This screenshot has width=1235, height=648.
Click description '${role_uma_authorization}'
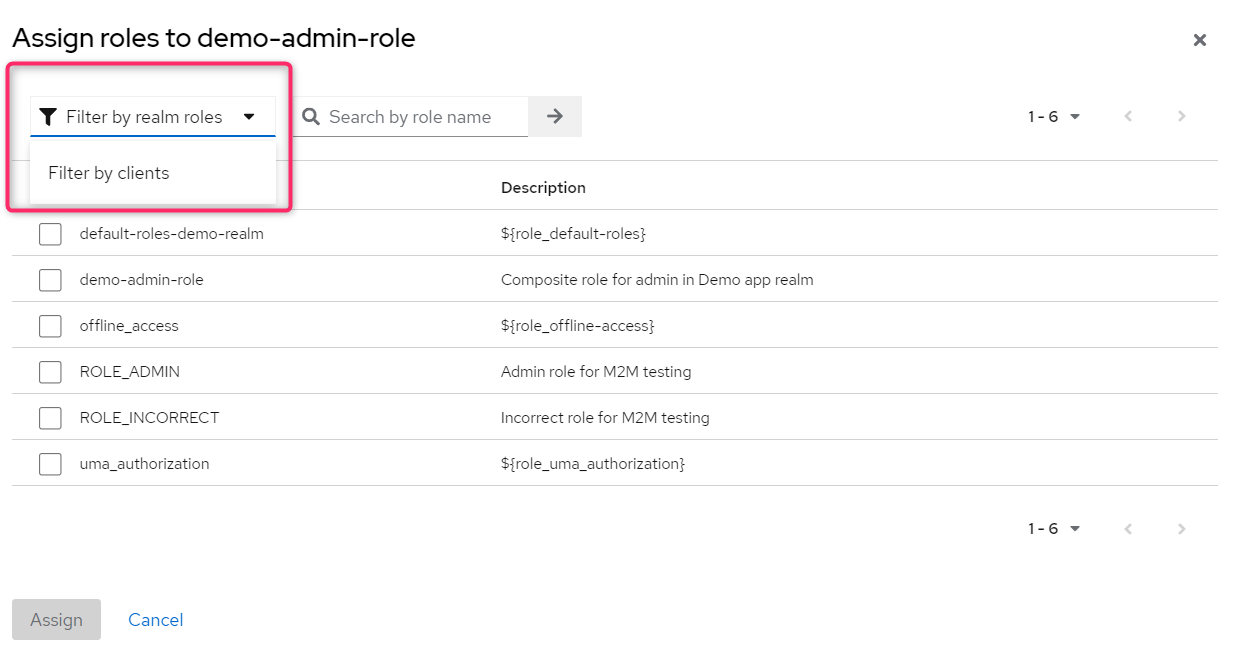click(x=593, y=464)
